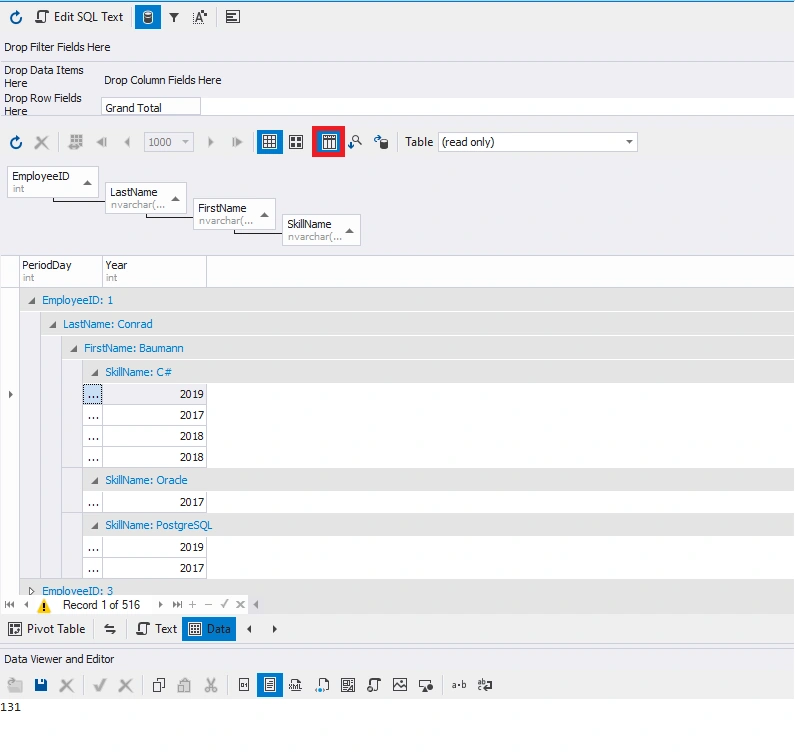
Task: Go to previous record in navigator
Action: (x=26, y=604)
